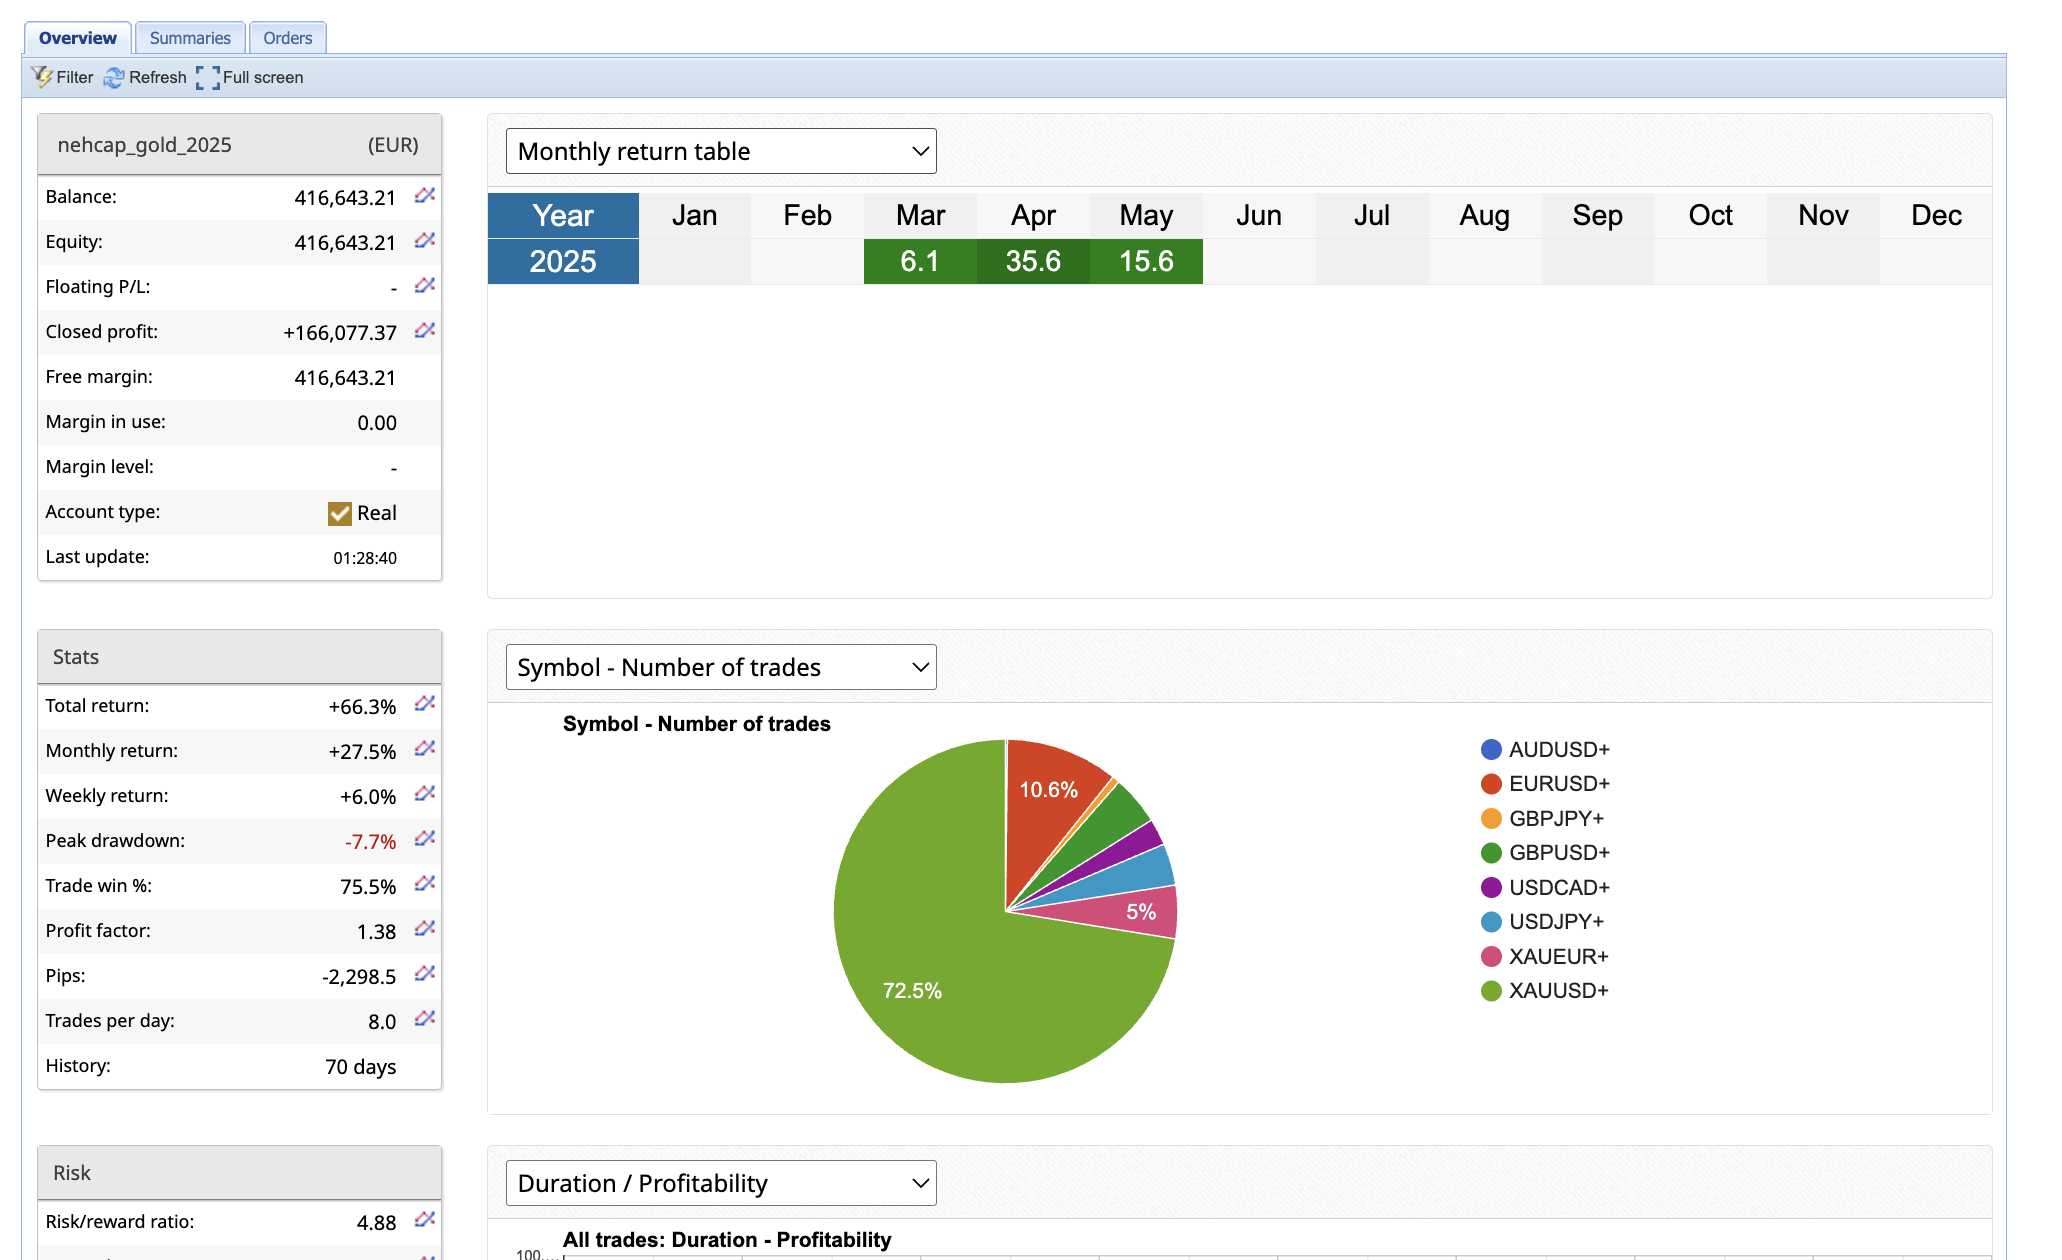This screenshot has height=1260, width=2062.
Task: Toggle EURUSD+ series in pie legend
Action: pos(1545,784)
